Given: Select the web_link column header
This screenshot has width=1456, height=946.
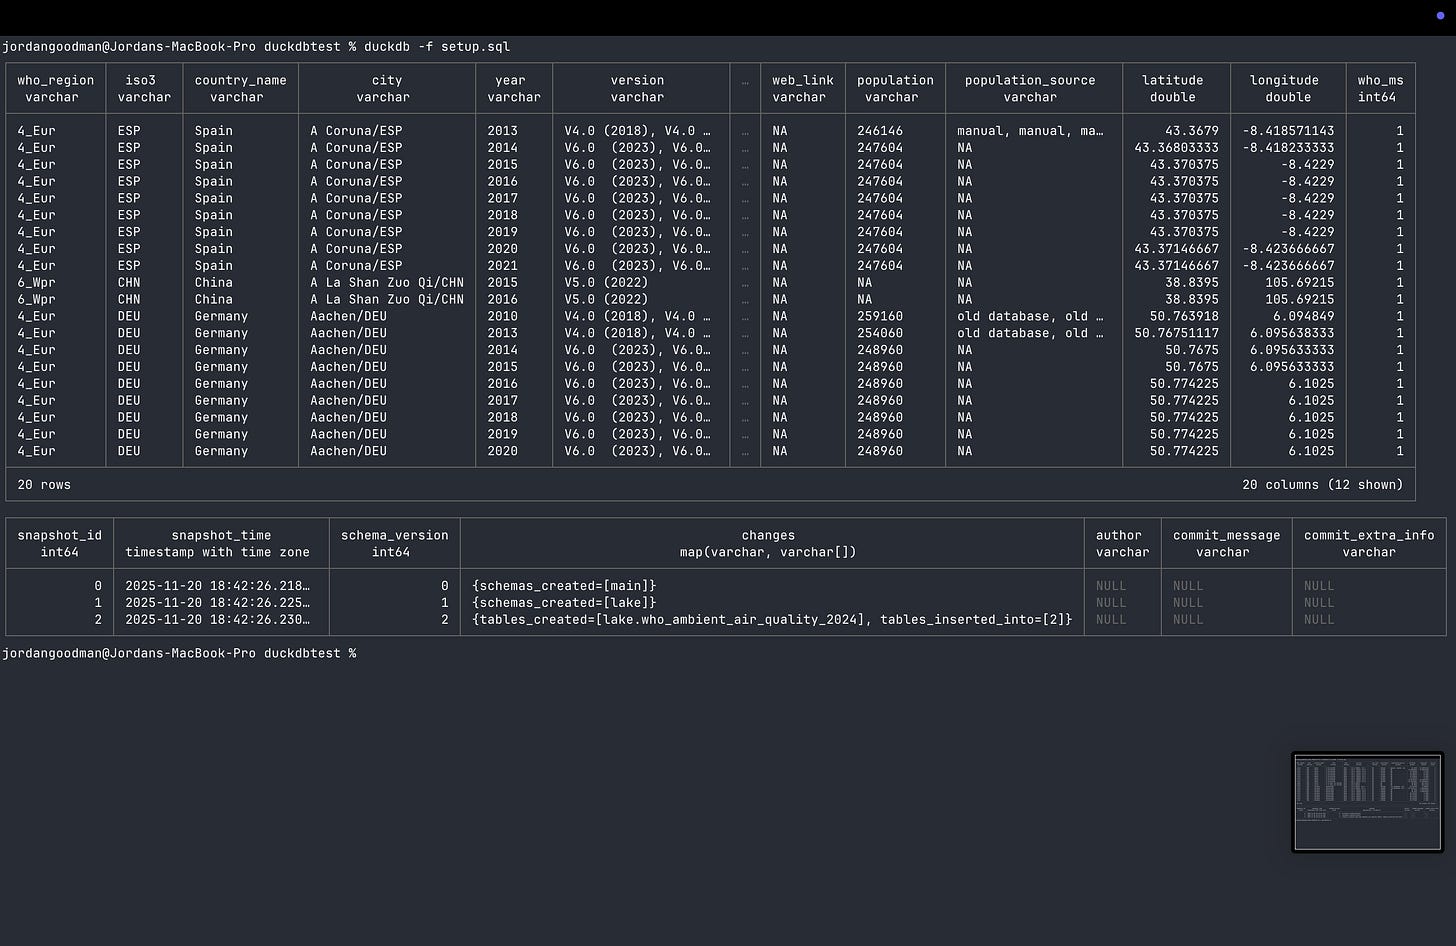Looking at the screenshot, I should click(802, 89).
